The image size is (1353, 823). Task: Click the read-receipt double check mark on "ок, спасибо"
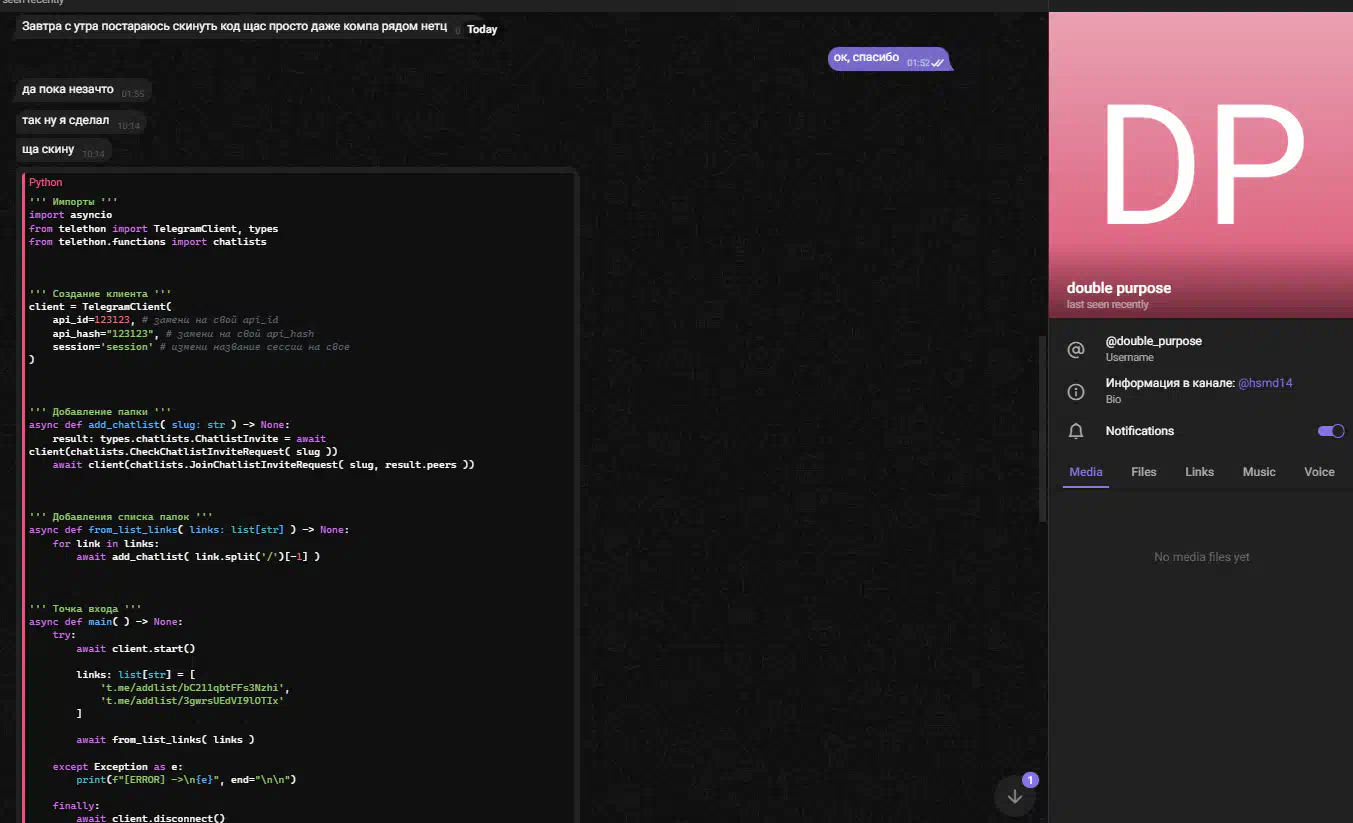click(x=938, y=63)
